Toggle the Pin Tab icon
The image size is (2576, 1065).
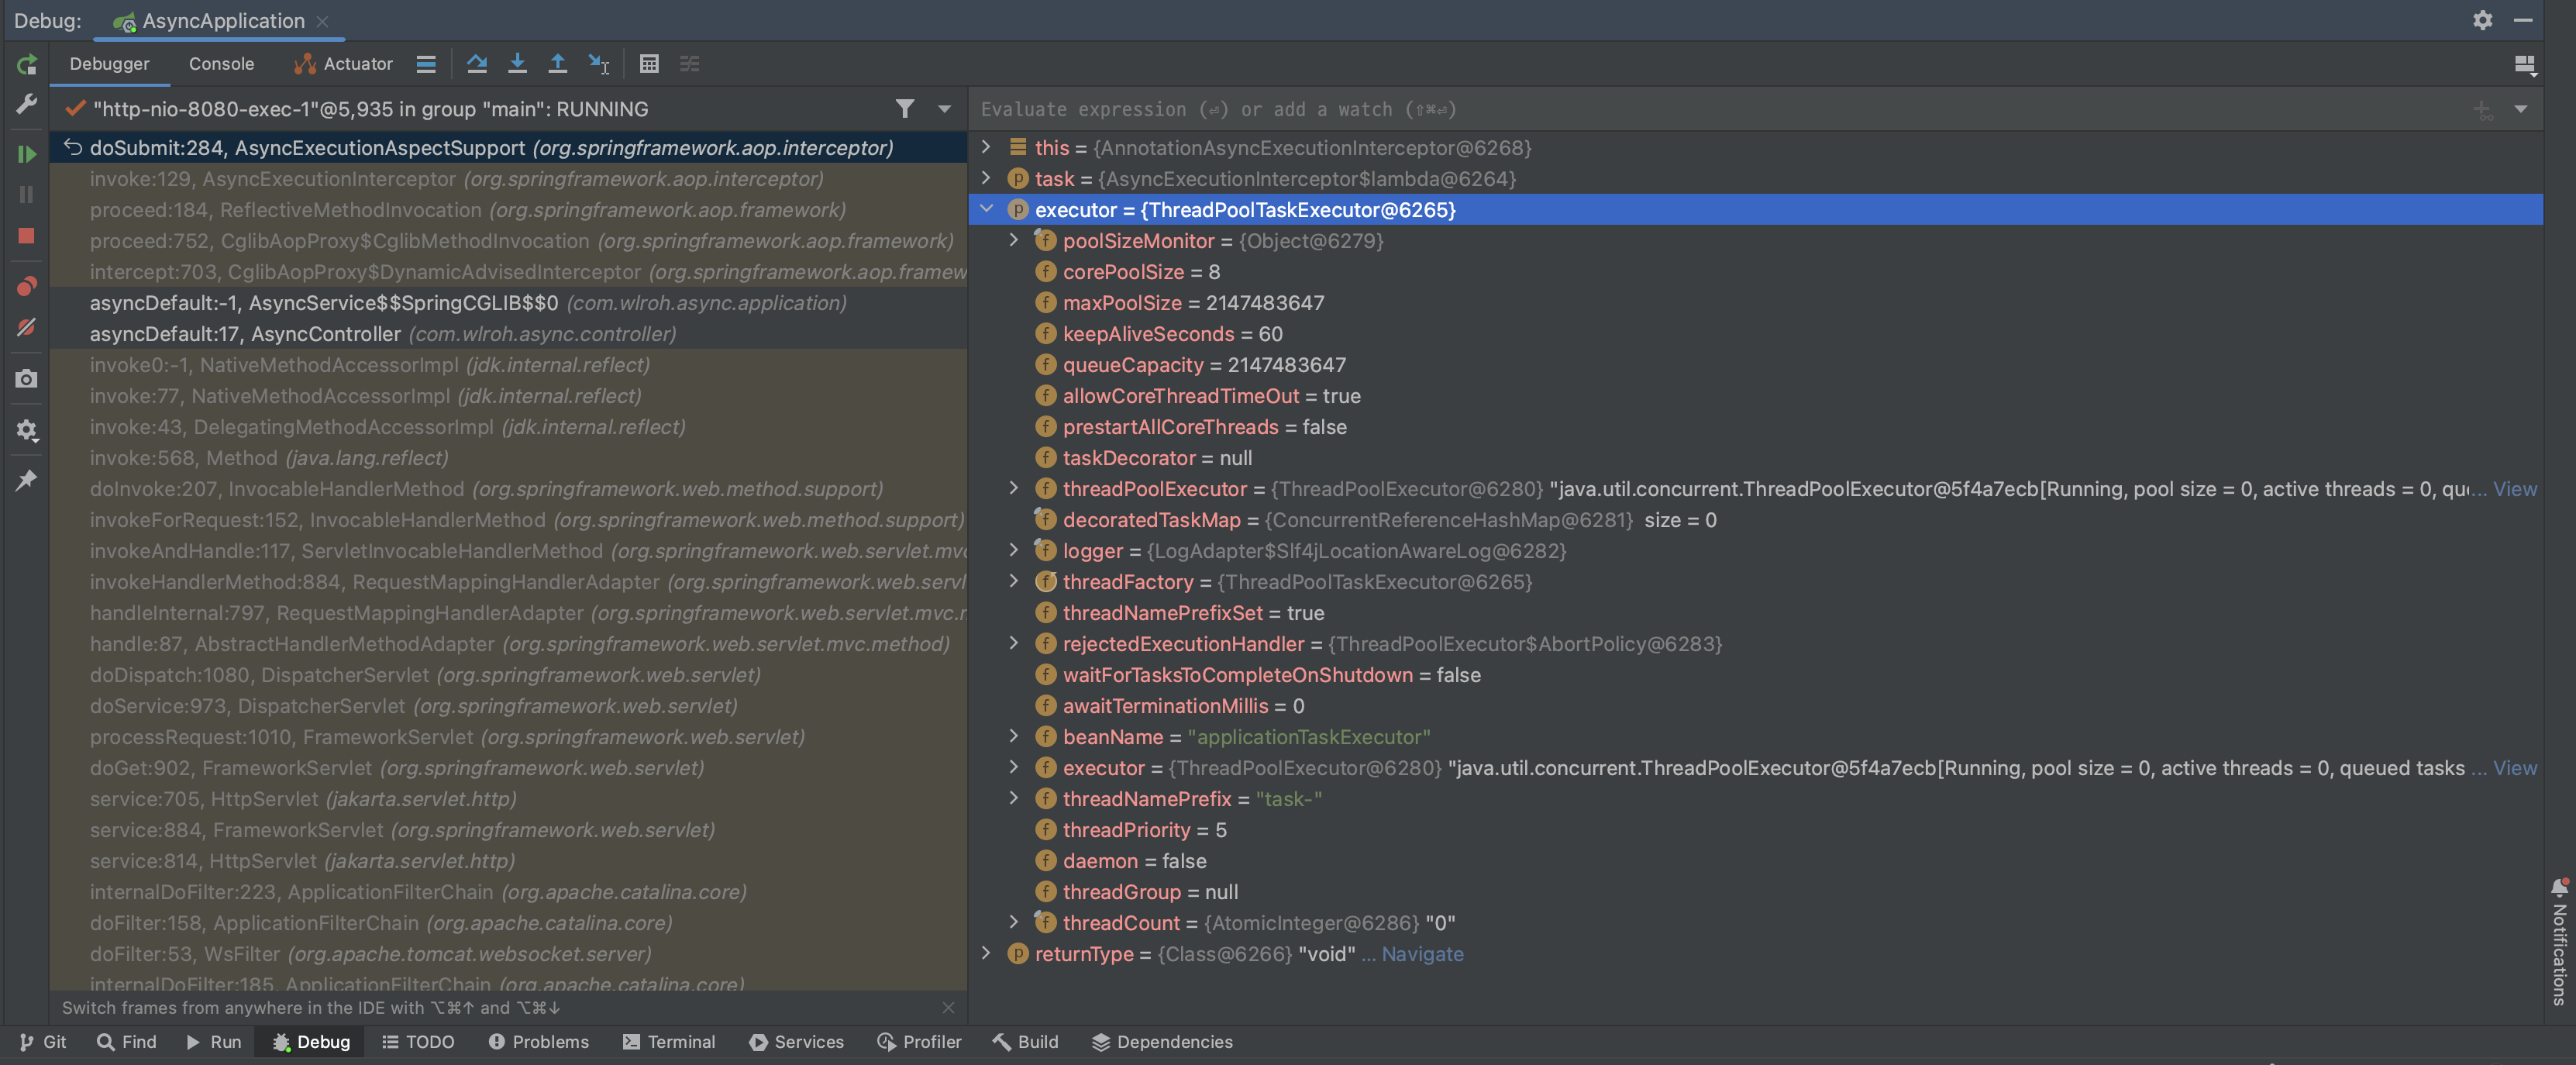pos(27,481)
